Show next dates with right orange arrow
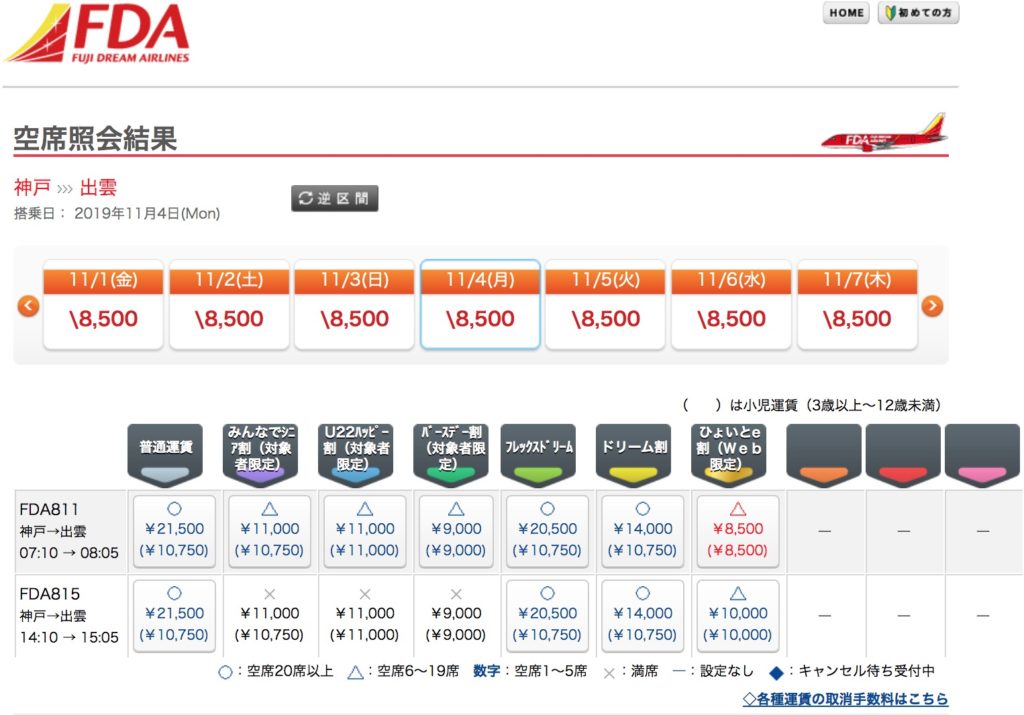Screen dimensions: 1024x715 pos(932,305)
